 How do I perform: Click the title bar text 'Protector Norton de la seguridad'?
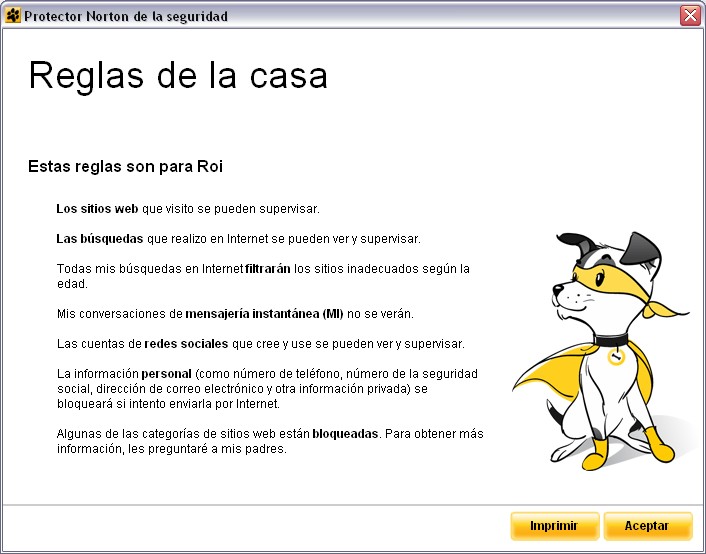[126, 17]
